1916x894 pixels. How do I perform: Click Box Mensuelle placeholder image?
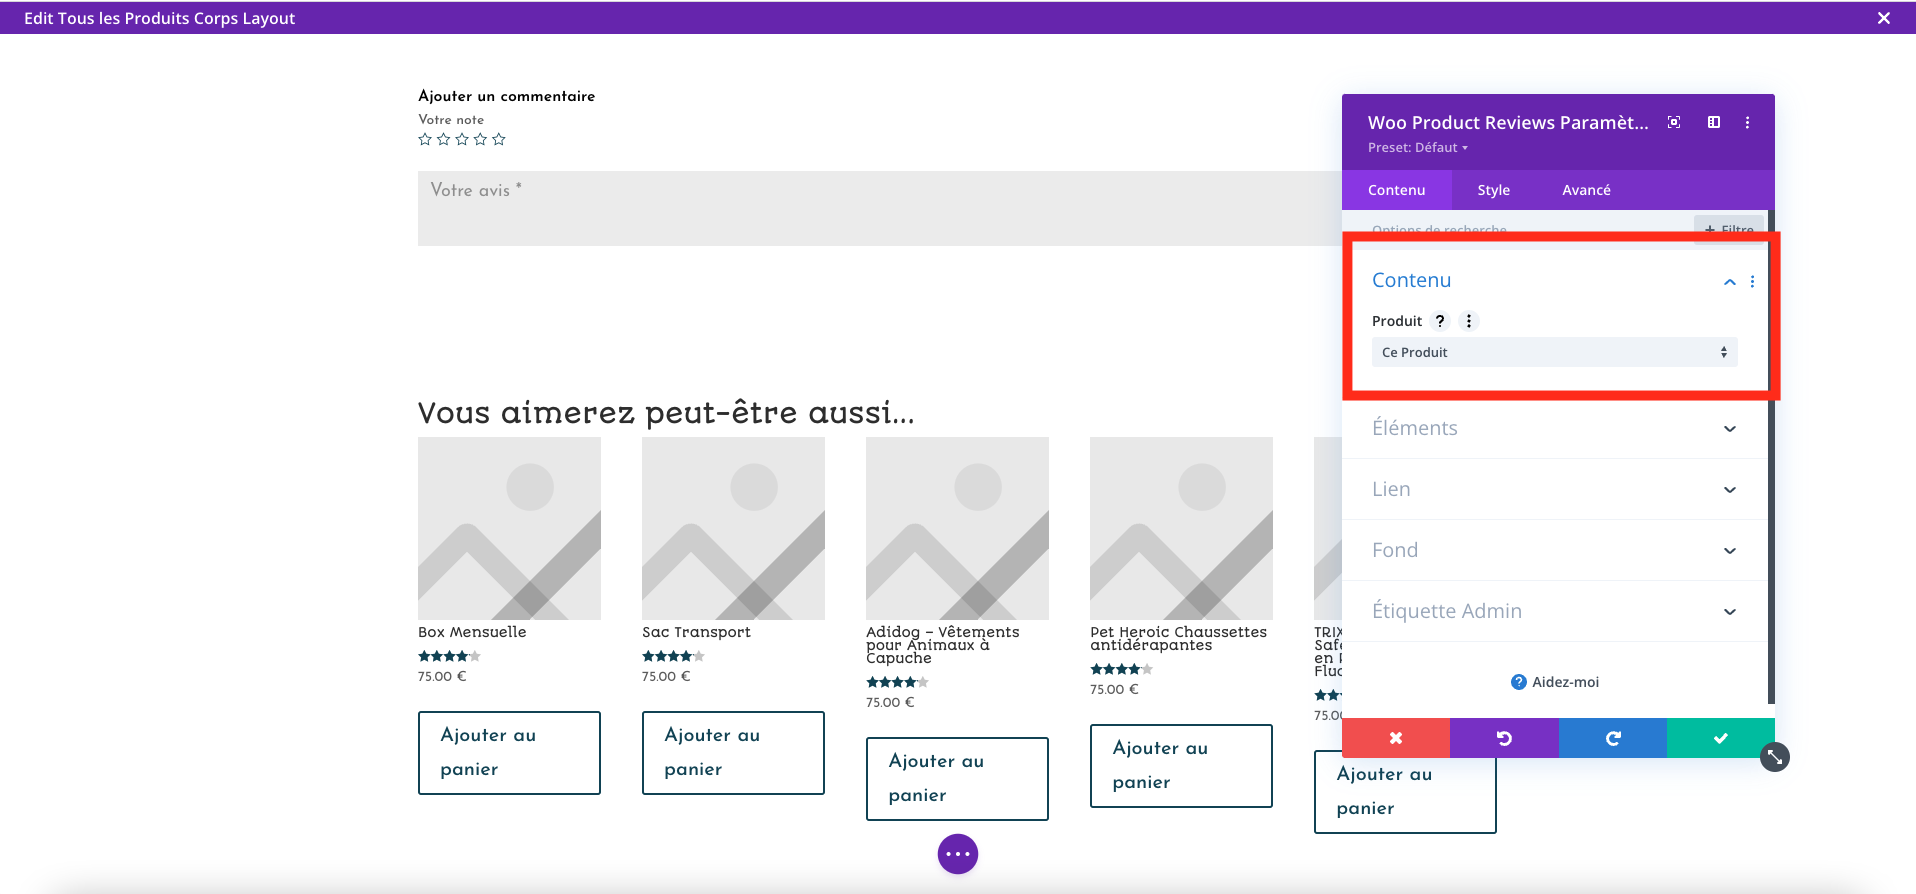[x=509, y=528]
